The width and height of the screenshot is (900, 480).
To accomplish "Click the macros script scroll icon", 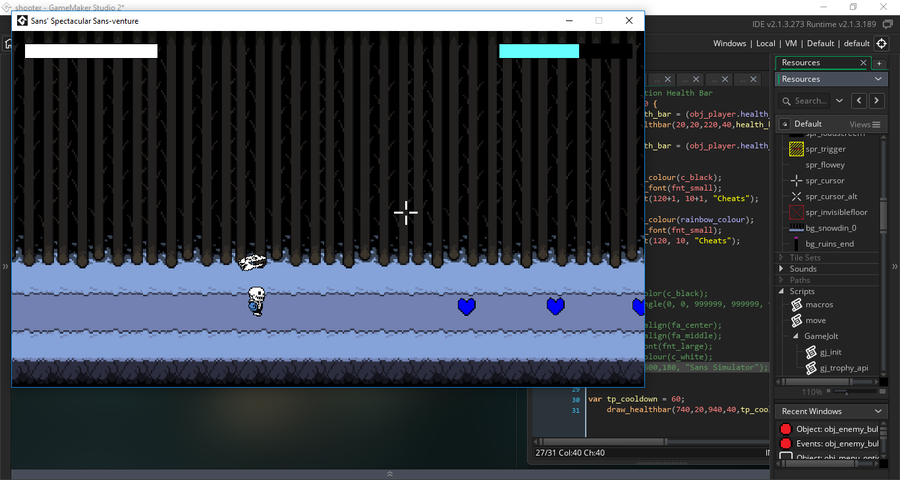I will click(x=796, y=305).
